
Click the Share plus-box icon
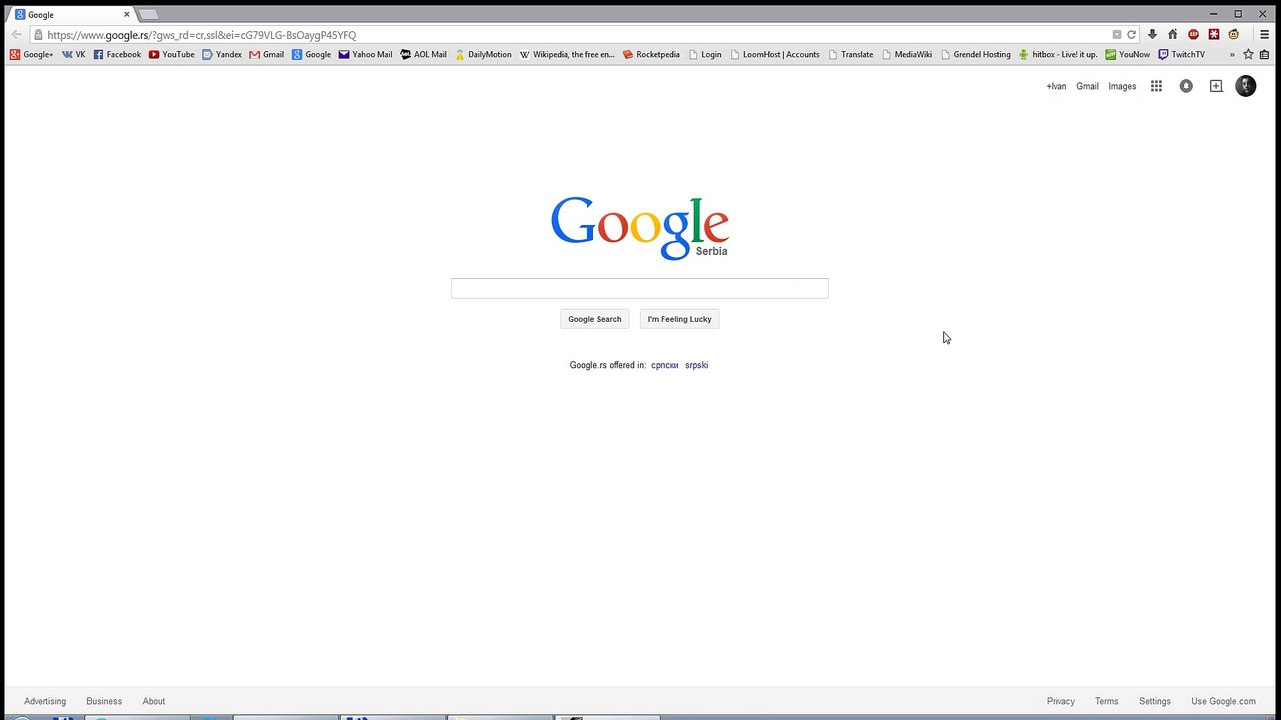1216,86
